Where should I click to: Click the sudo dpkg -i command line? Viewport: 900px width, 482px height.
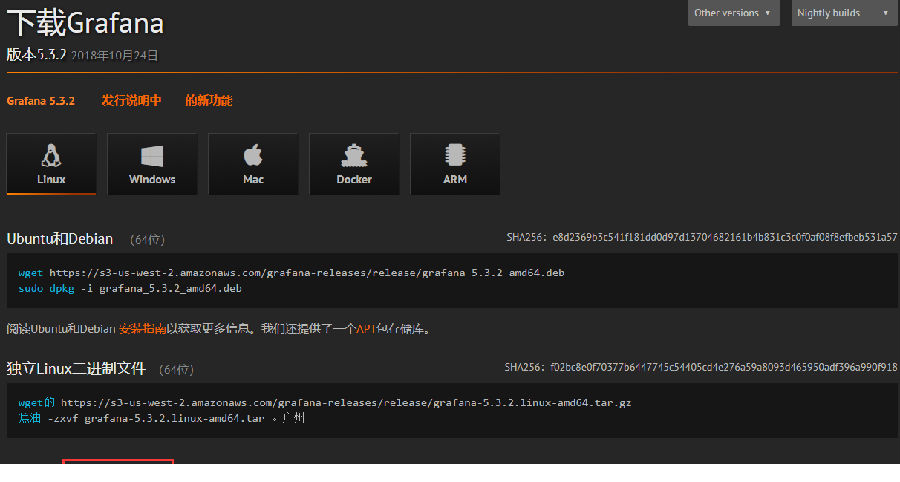[130, 289]
